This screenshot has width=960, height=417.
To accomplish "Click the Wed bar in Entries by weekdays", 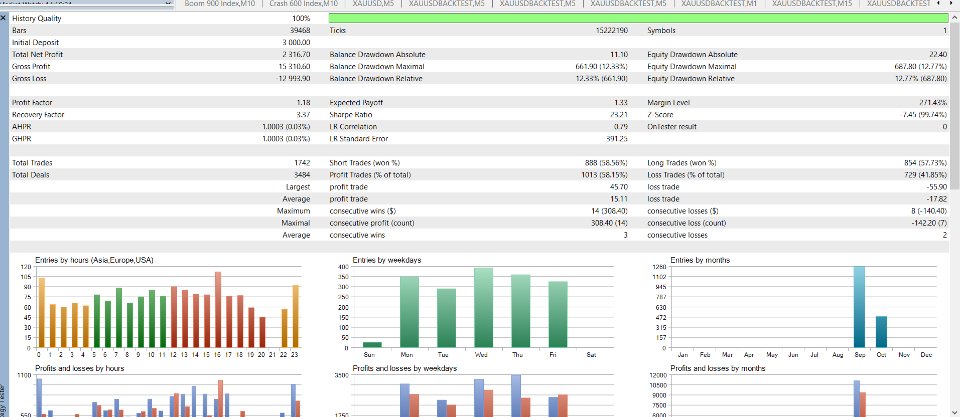I will pyautogui.click(x=483, y=308).
